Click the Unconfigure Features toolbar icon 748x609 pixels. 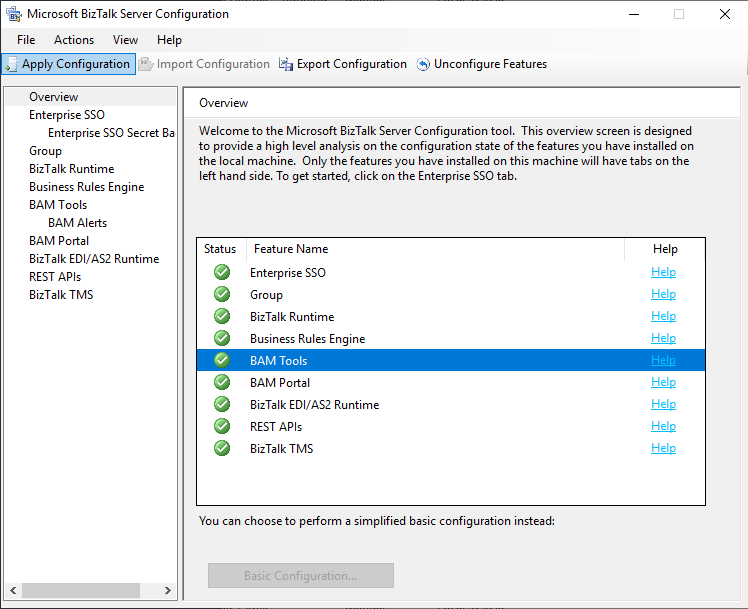click(x=423, y=64)
